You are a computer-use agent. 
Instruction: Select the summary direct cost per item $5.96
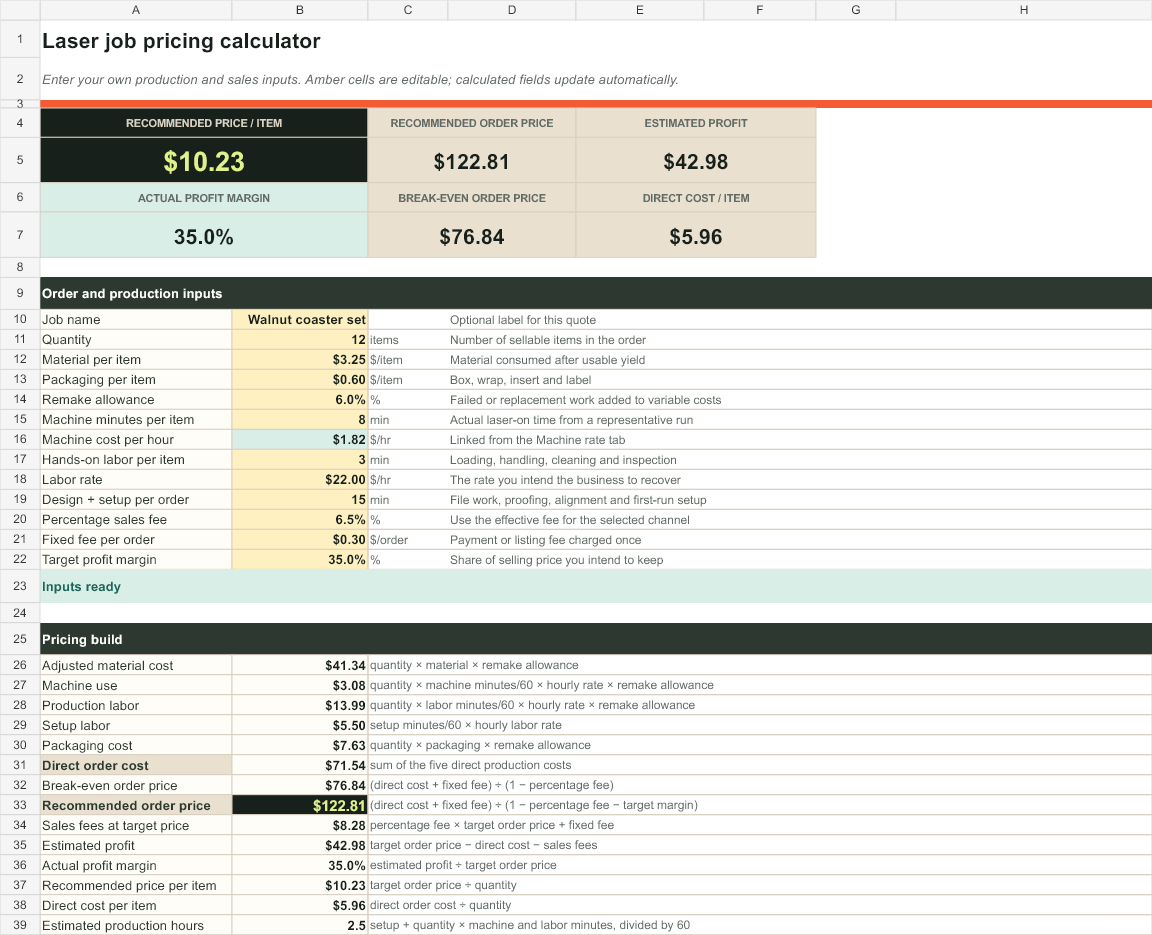coord(696,236)
